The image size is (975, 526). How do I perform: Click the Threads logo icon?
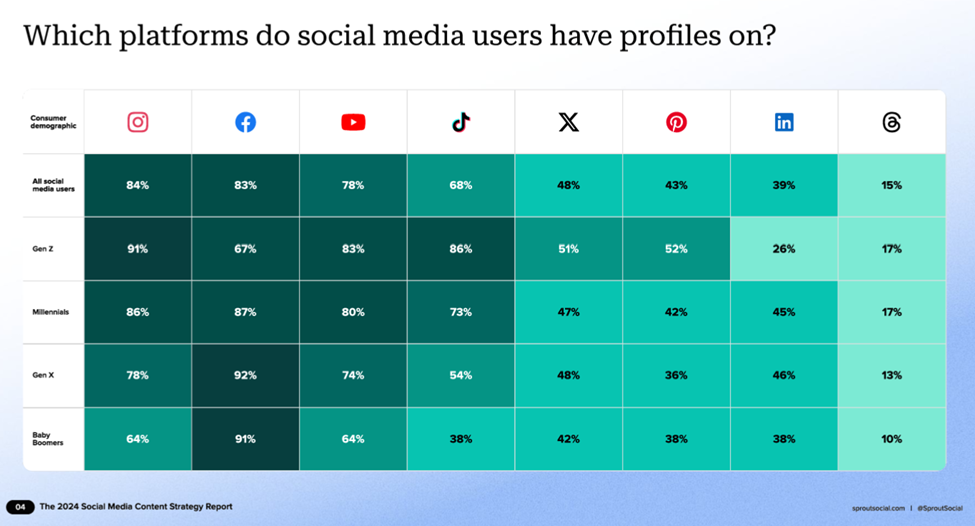pyautogui.click(x=891, y=122)
